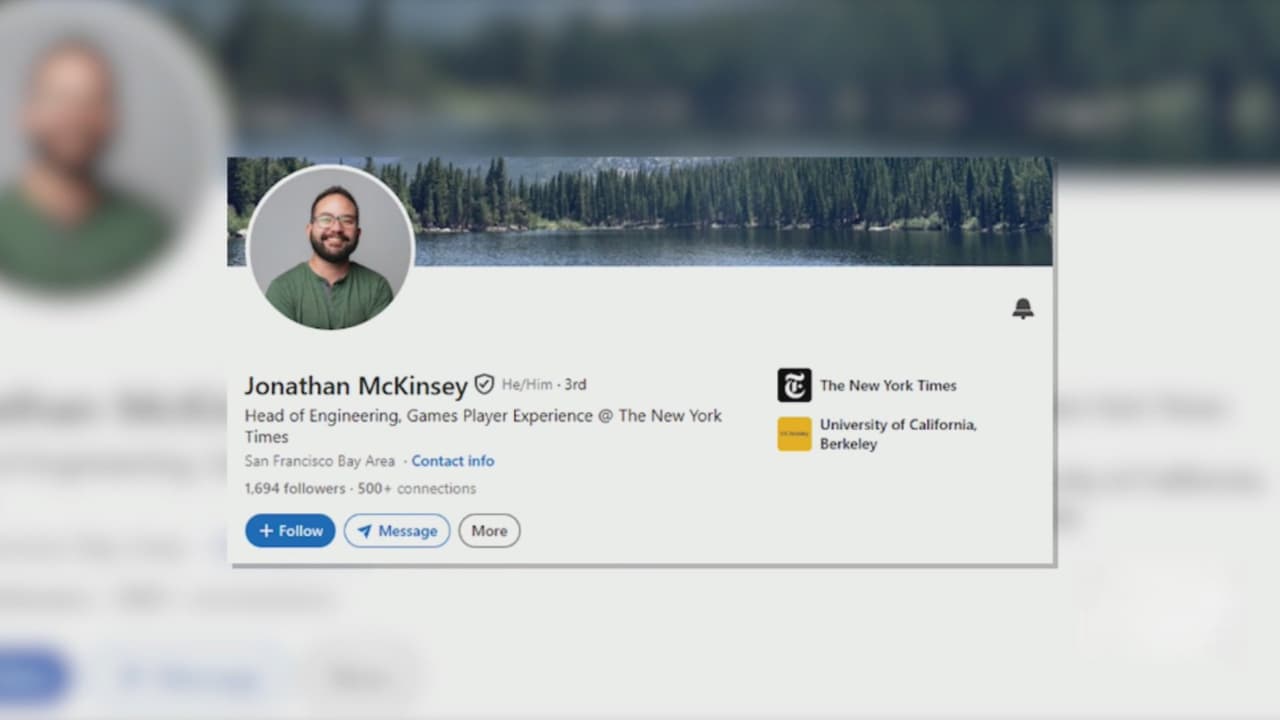Click the 1,694 followers text

tap(294, 489)
